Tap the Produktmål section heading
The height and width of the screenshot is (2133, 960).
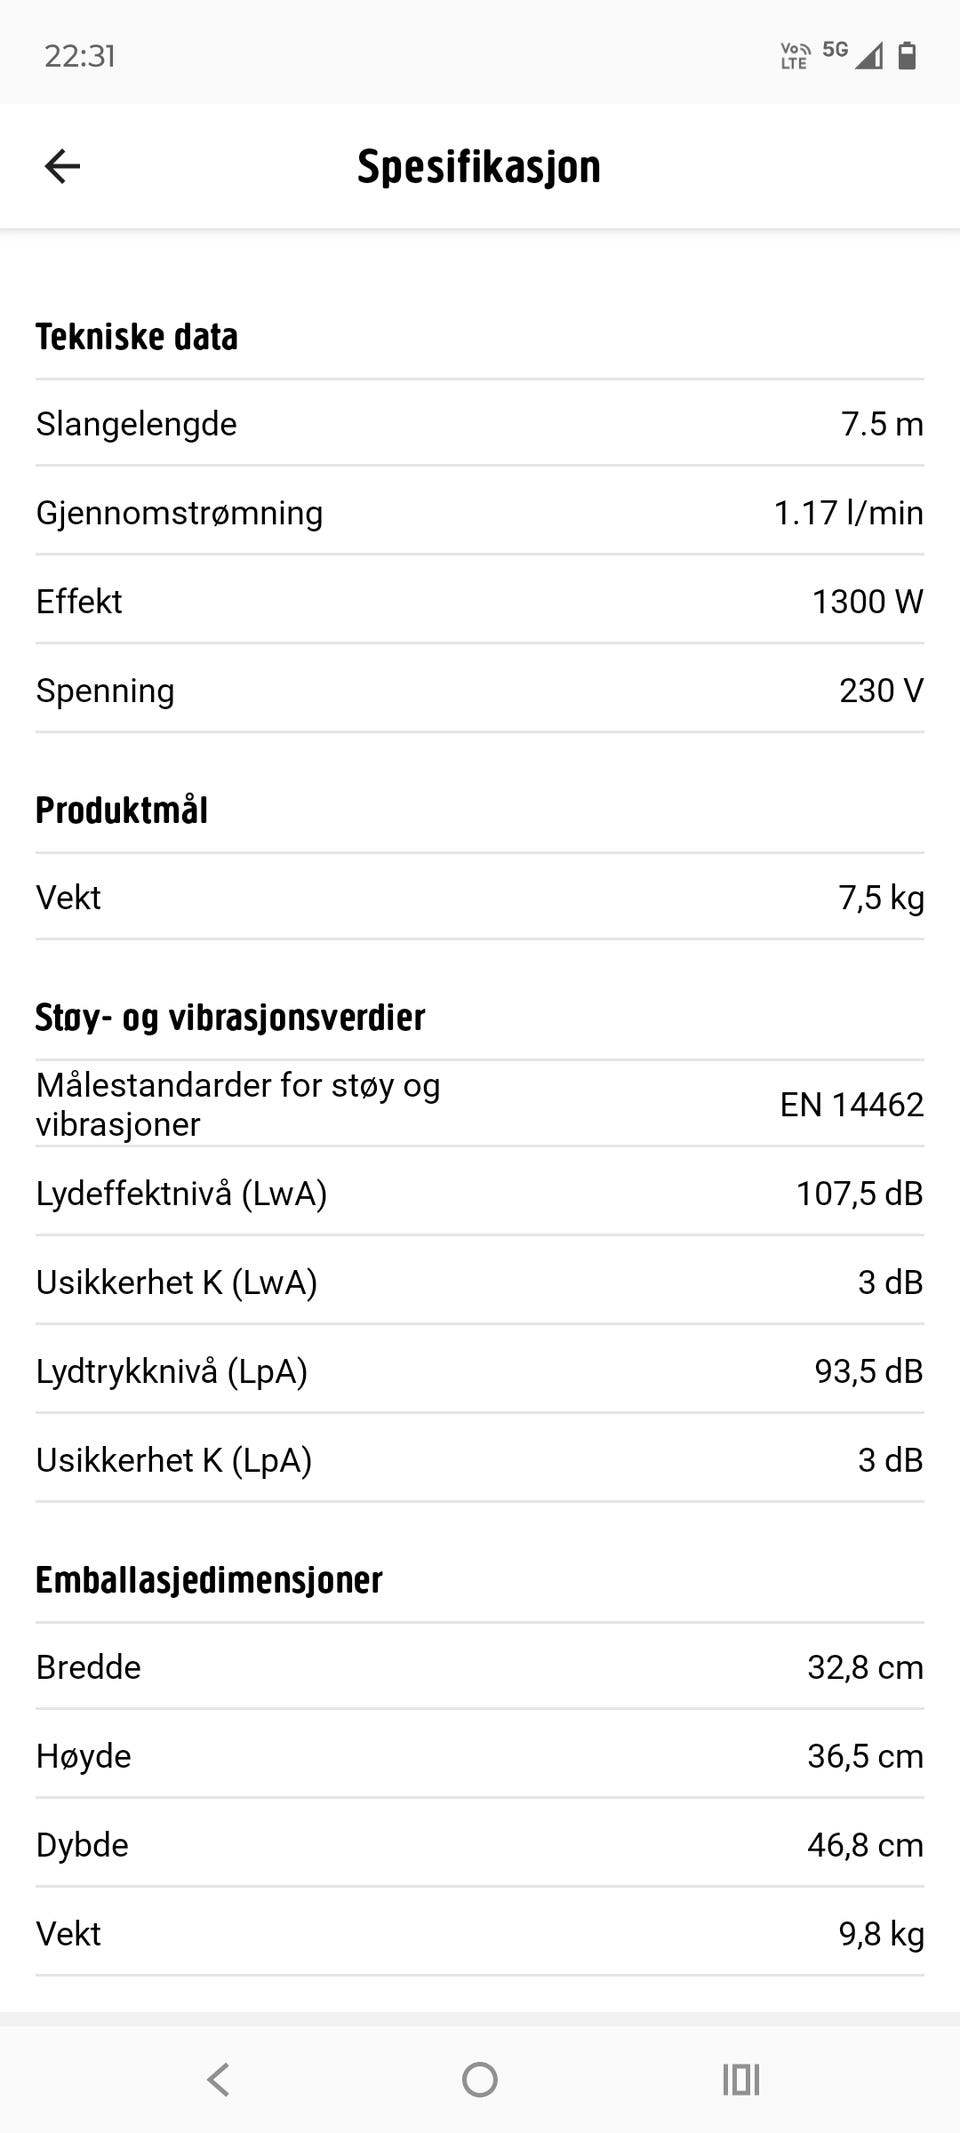coord(122,810)
